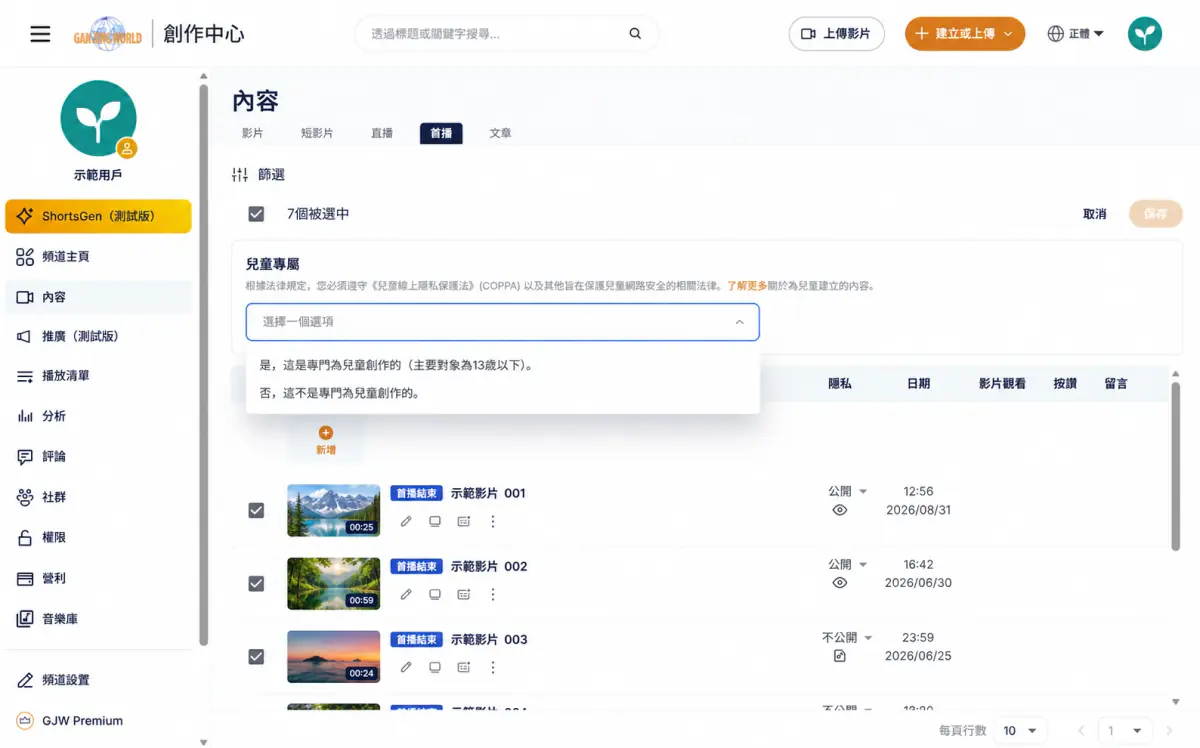
Task: Click the 上傳影片 button
Action: (x=836, y=34)
